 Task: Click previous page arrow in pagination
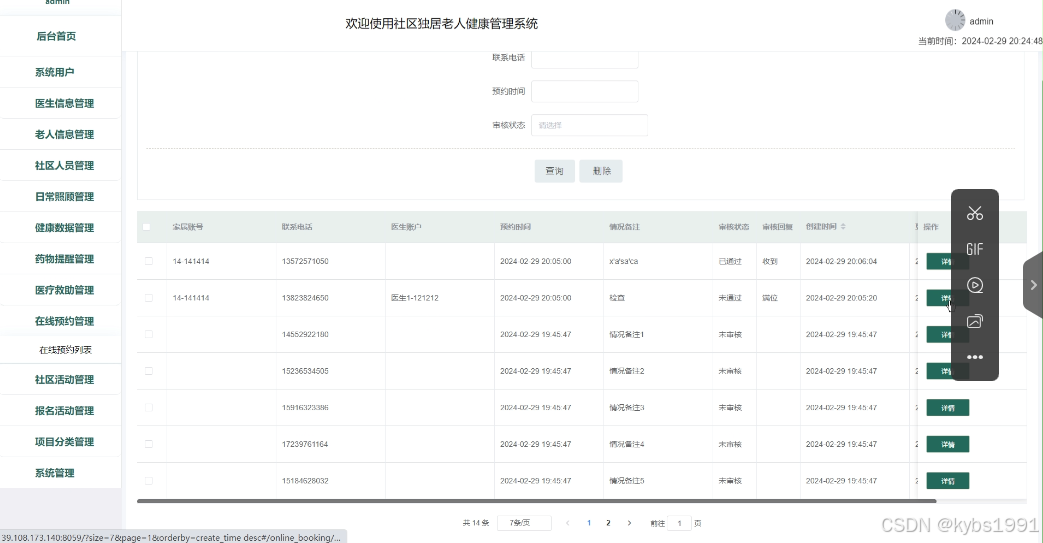click(x=567, y=523)
